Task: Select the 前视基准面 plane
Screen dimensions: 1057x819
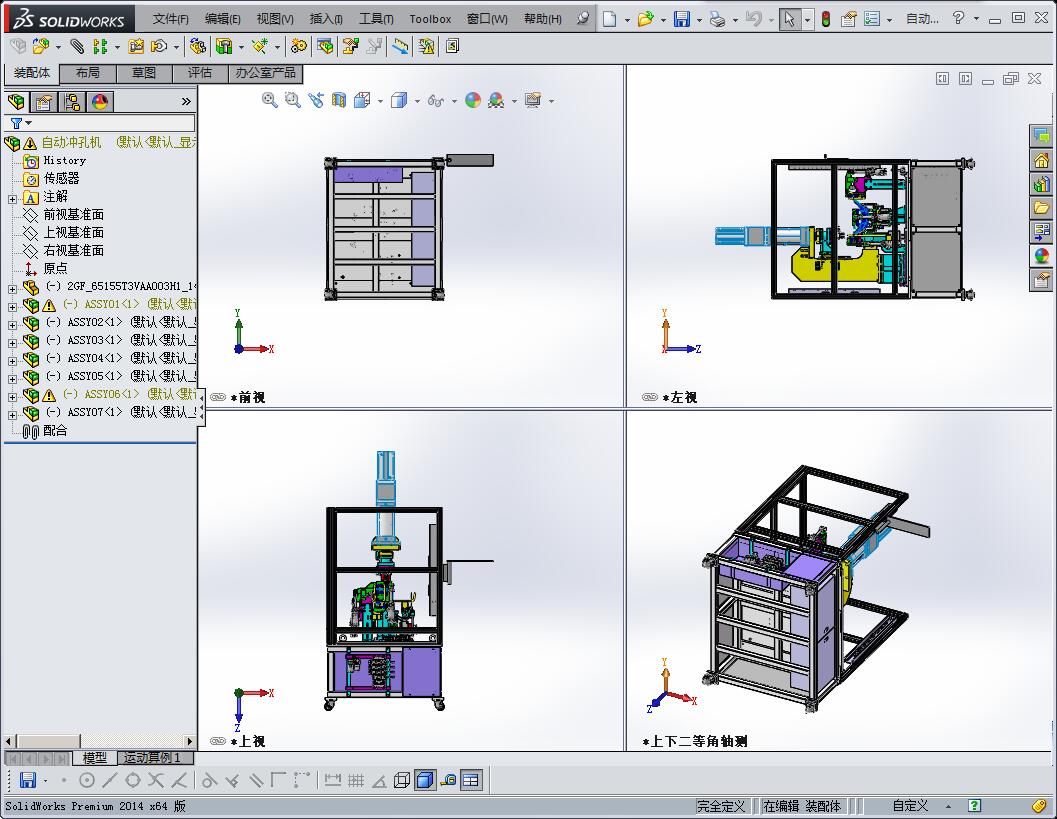Action: [63, 214]
